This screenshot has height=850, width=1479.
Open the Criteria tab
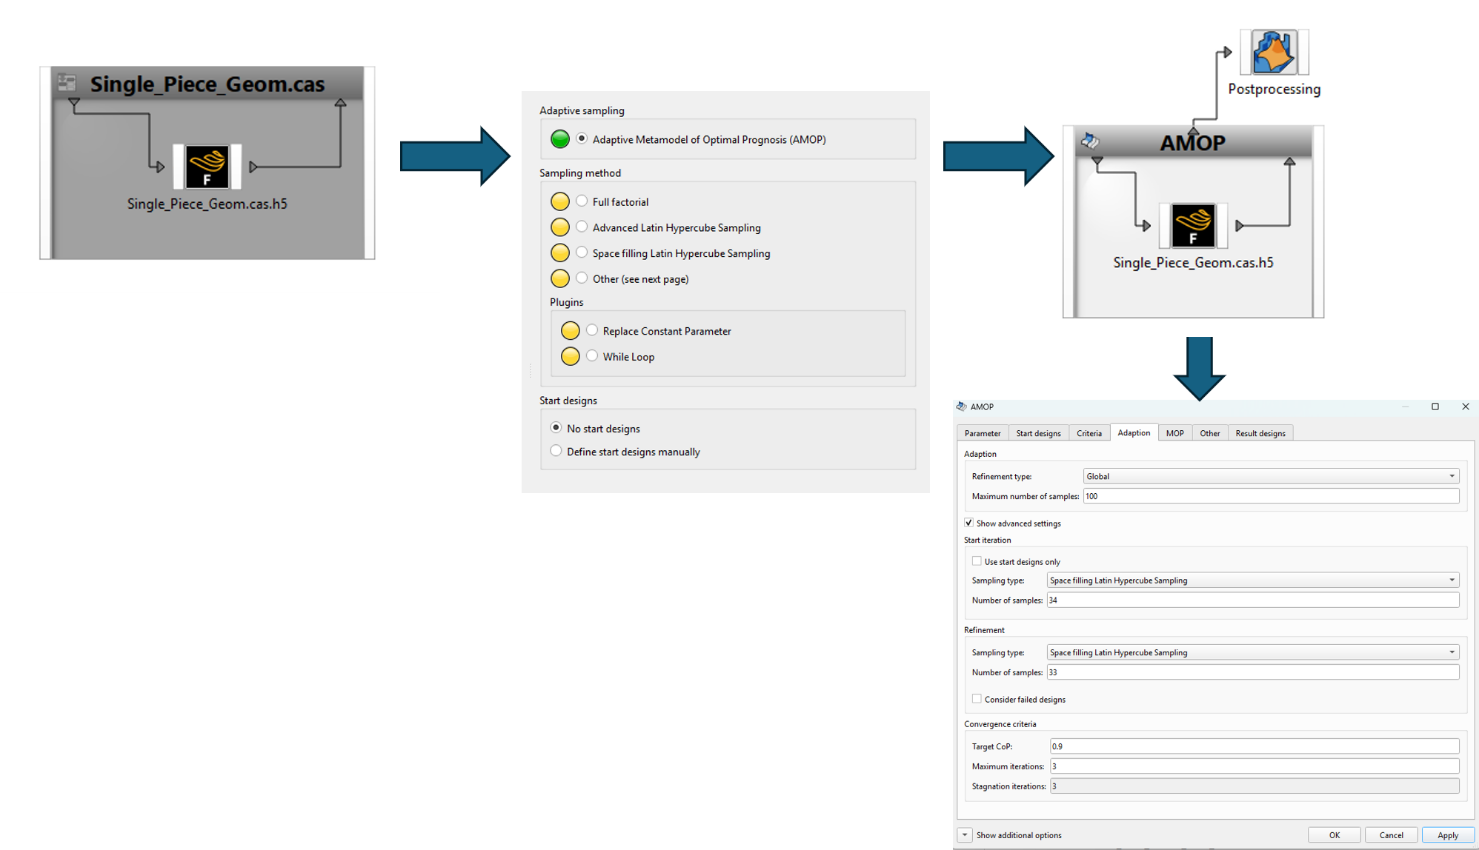click(1089, 433)
